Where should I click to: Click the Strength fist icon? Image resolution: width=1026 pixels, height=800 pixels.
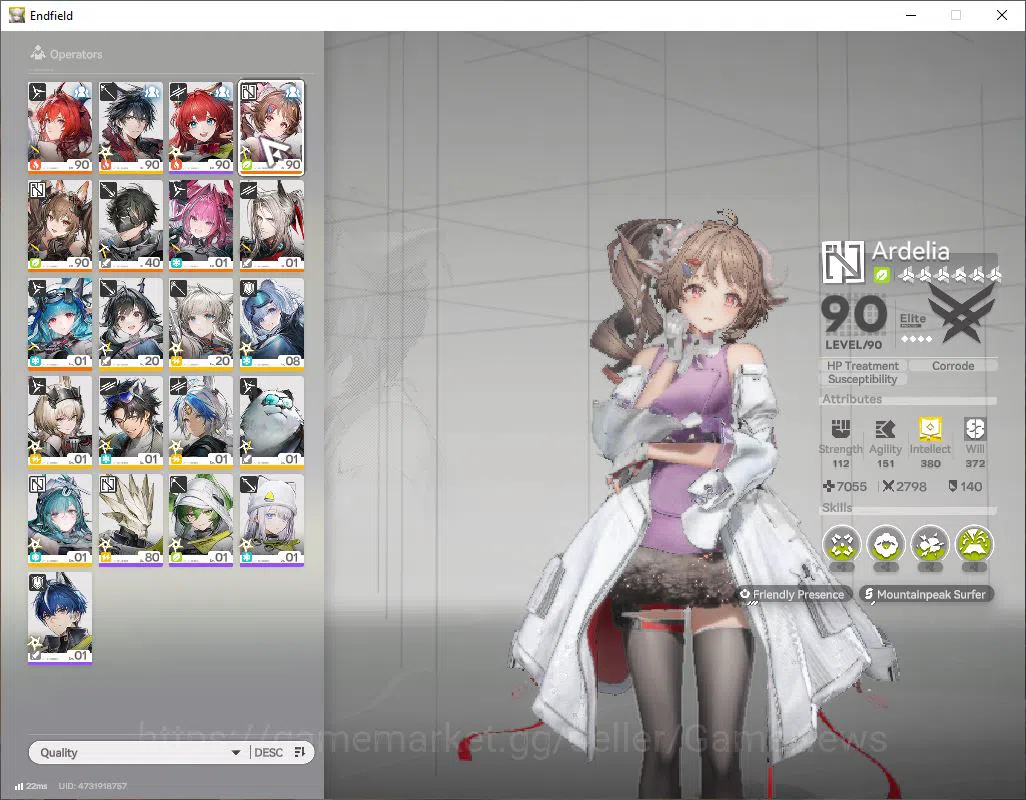pyautogui.click(x=840, y=429)
